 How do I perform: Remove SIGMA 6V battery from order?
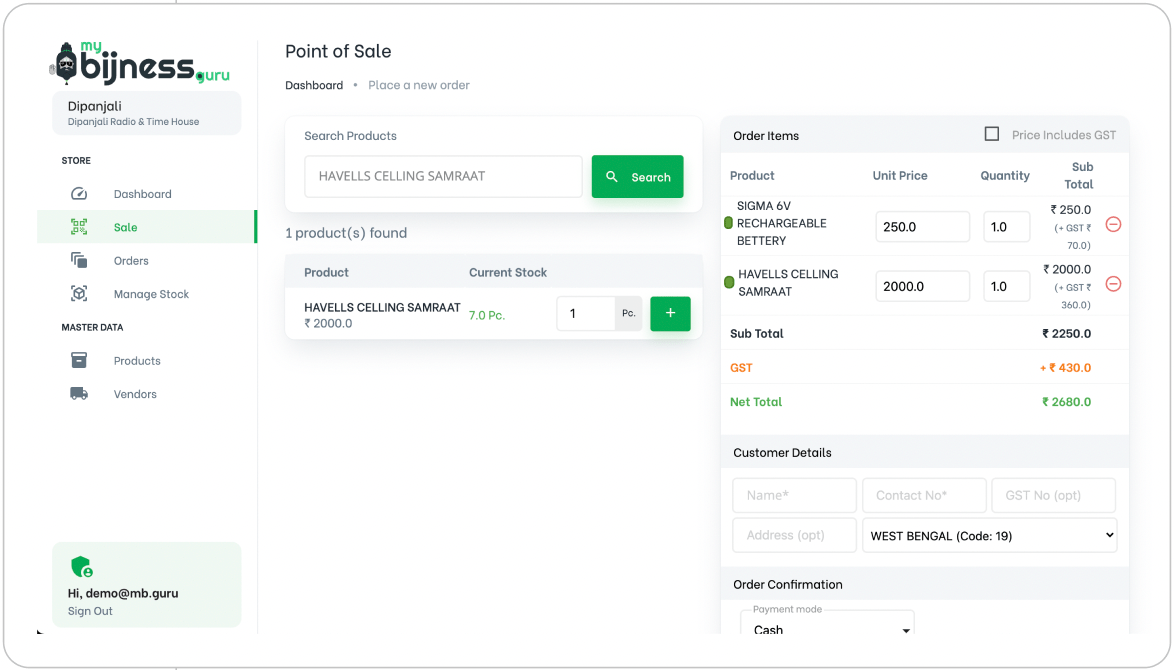pos(1113,224)
